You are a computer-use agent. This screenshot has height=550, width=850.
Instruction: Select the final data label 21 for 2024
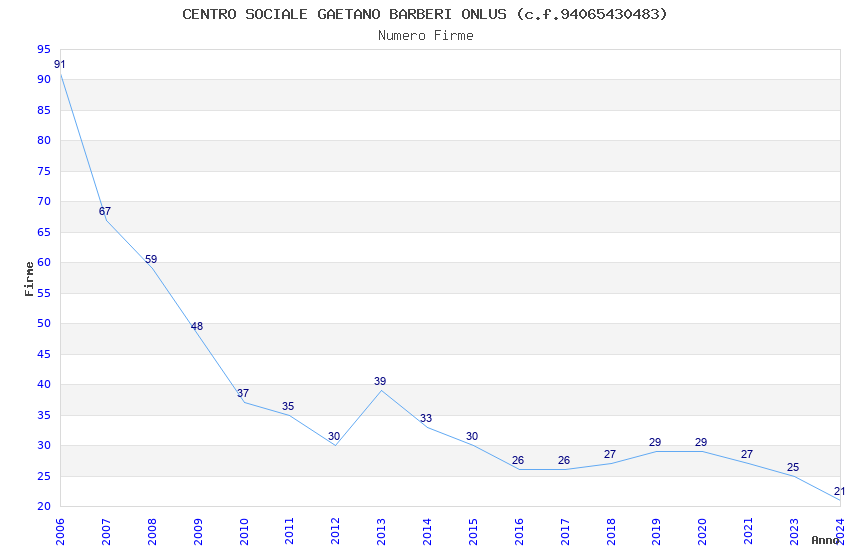(x=839, y=491)
